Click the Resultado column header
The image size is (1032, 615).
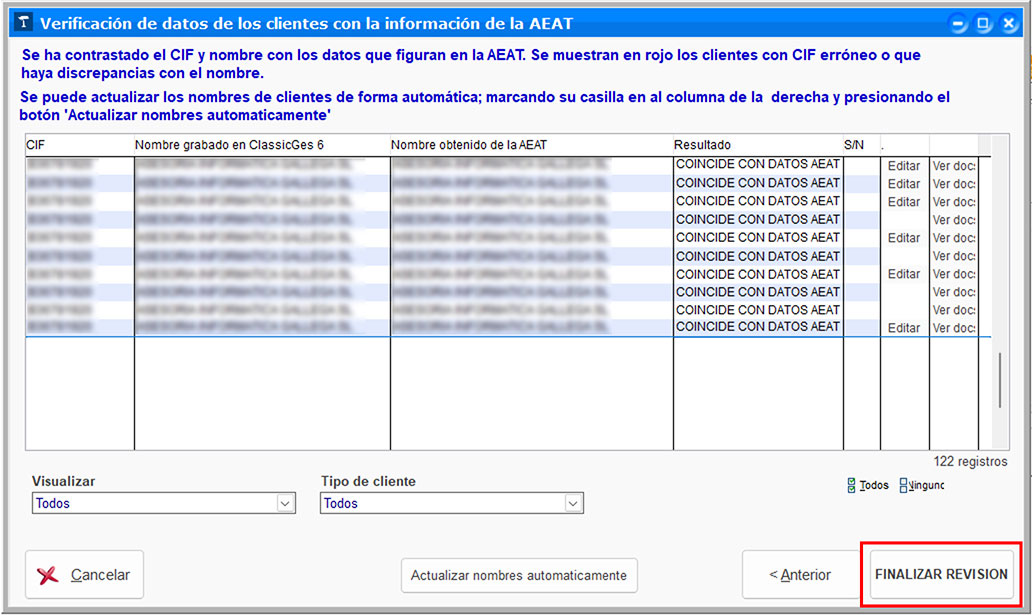click(757, 145)
